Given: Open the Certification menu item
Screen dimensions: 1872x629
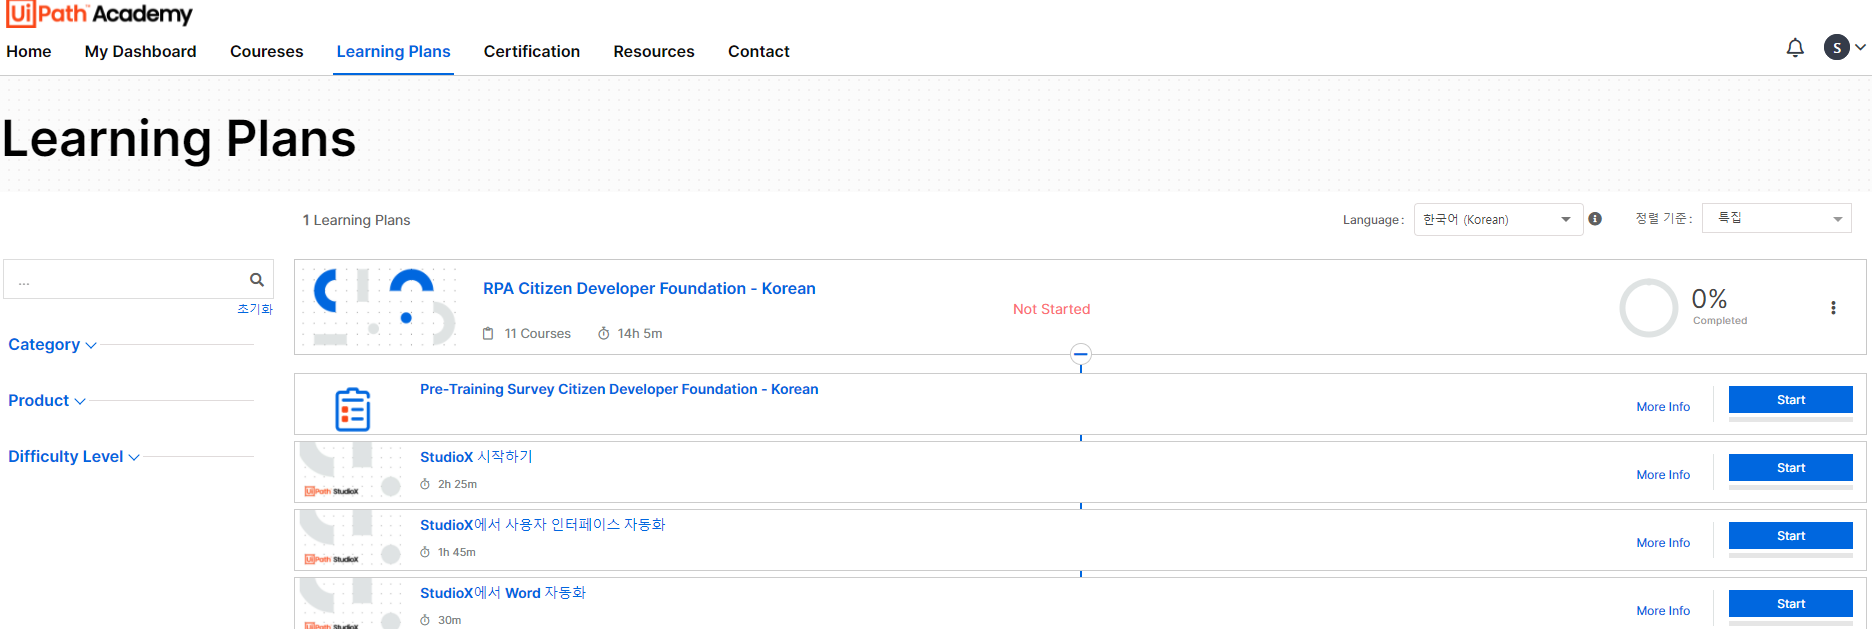Looking at the screenshot, I should (532, 51).
